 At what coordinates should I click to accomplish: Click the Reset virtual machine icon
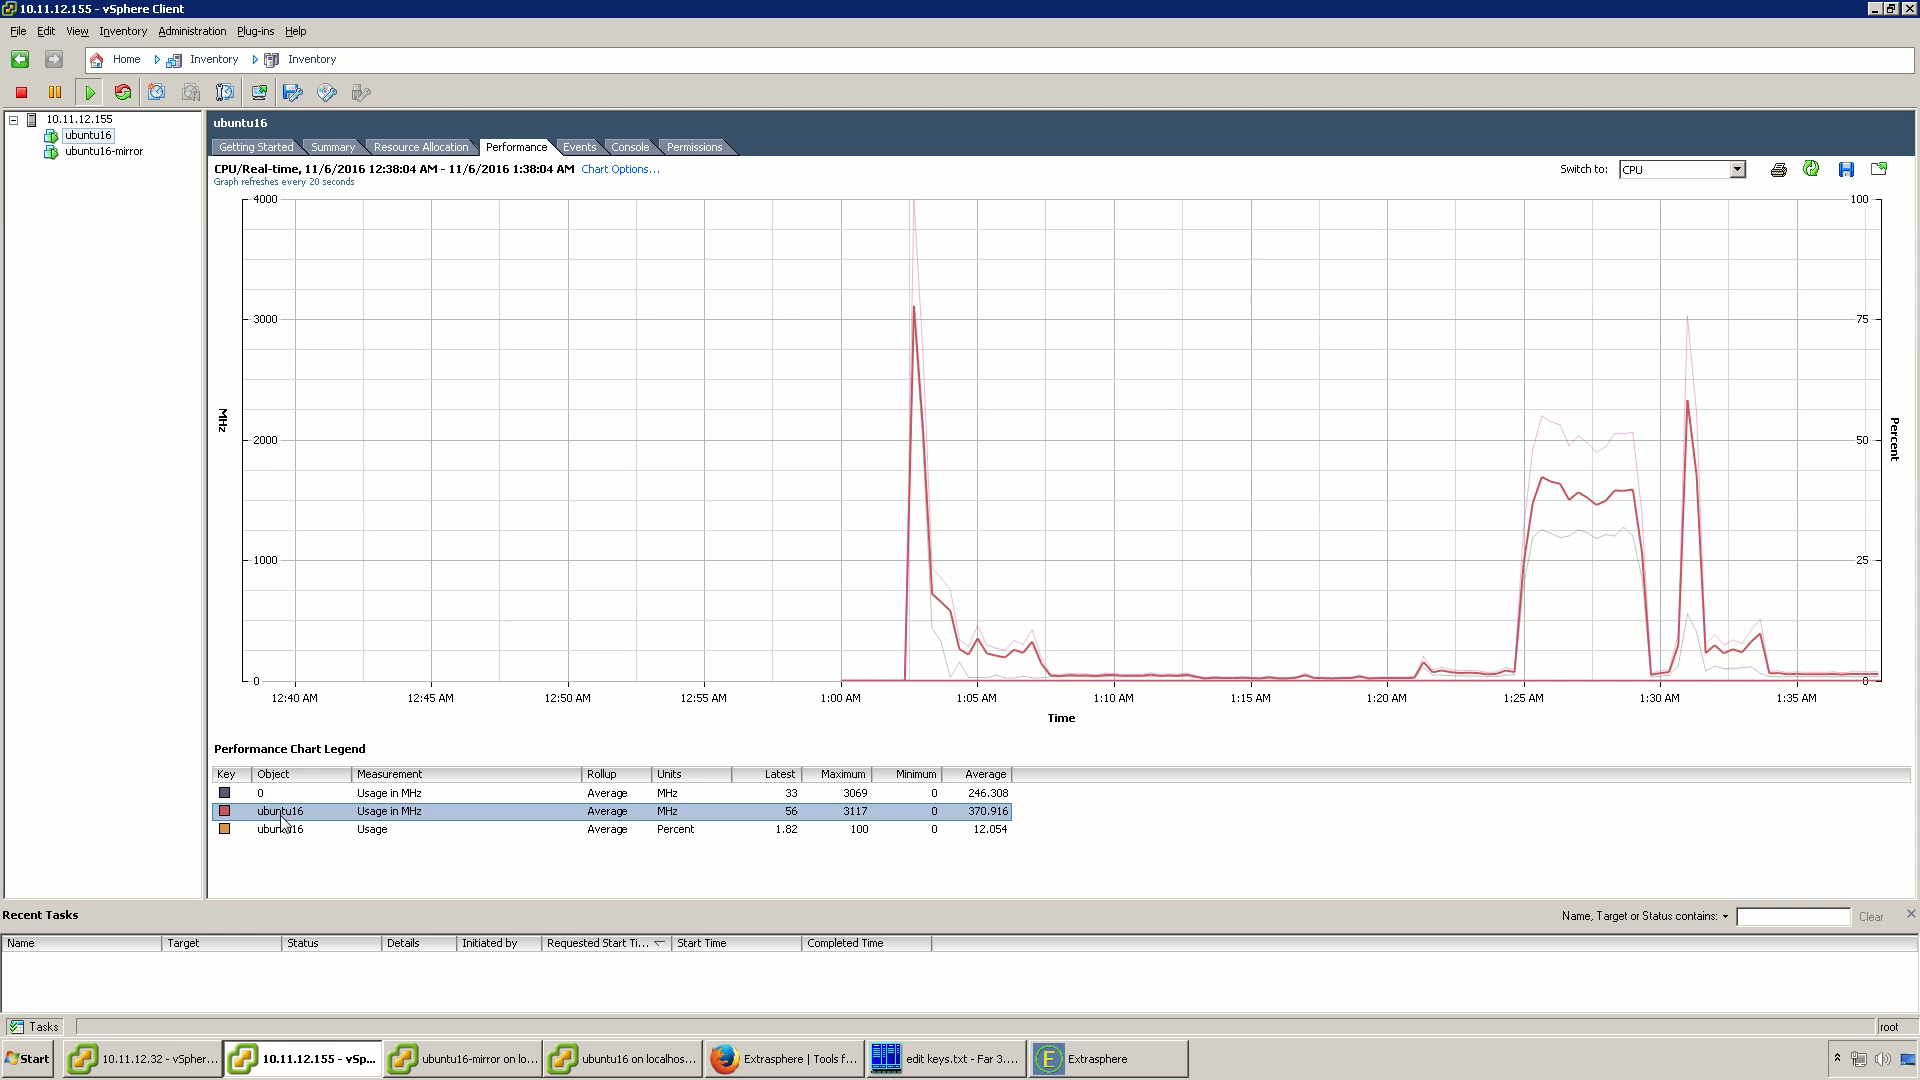pyautogui.click(x=123, y=92)
